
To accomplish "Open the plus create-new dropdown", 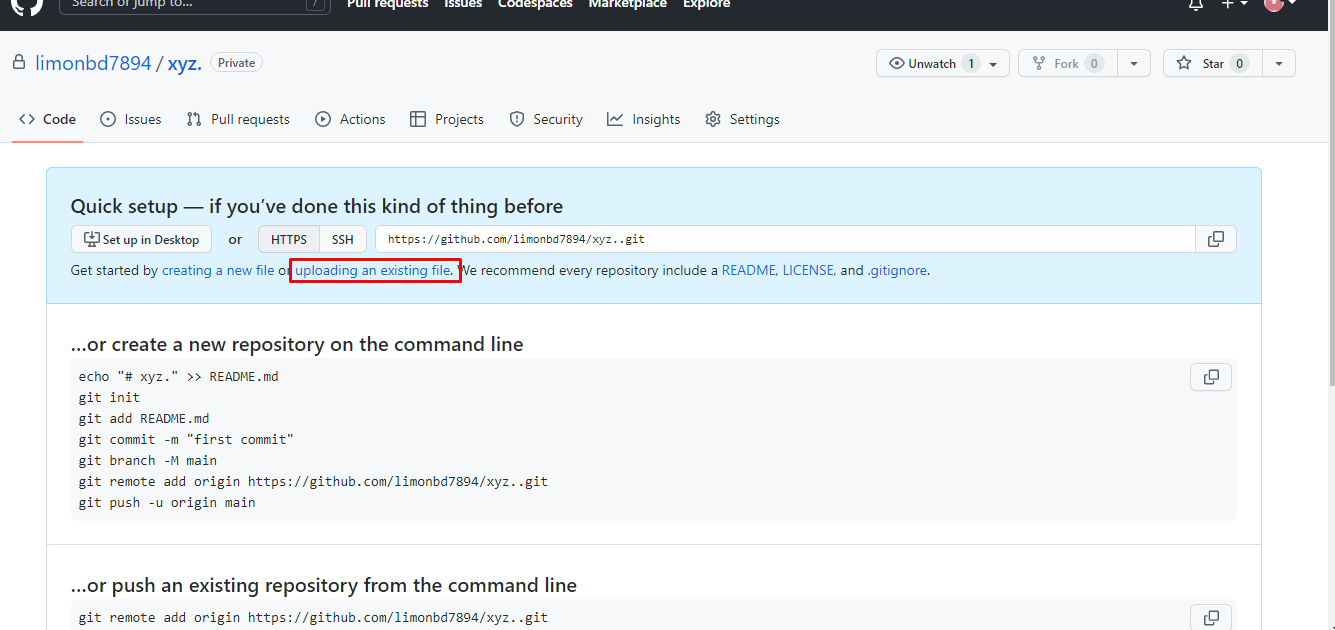I will coord(1234,4).
